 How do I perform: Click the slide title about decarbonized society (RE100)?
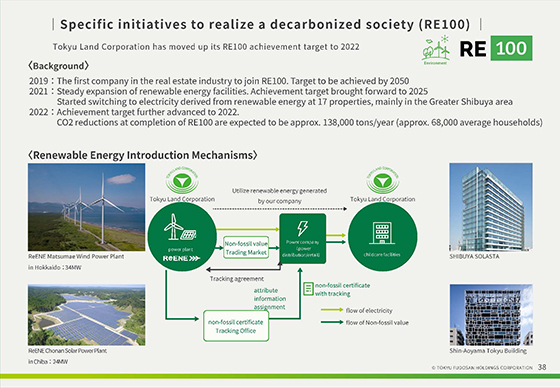pyautogui.click(x=265, y=24)
